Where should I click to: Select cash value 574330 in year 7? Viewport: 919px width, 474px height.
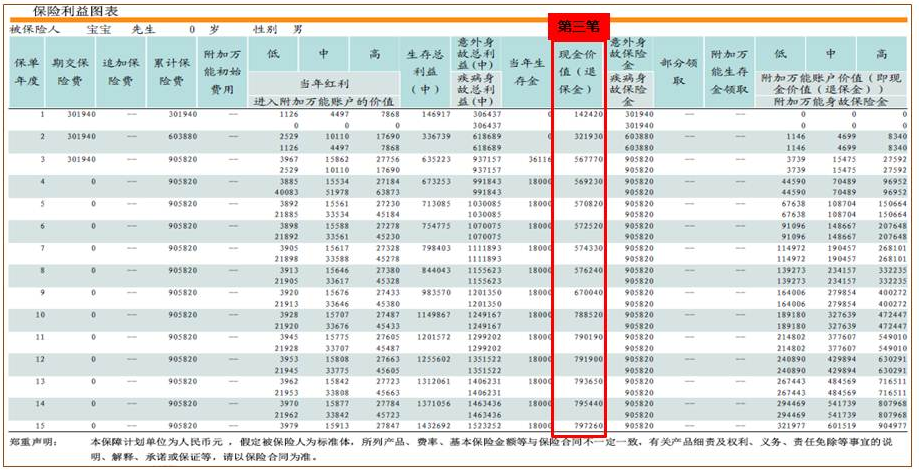[x=587, y=248]
